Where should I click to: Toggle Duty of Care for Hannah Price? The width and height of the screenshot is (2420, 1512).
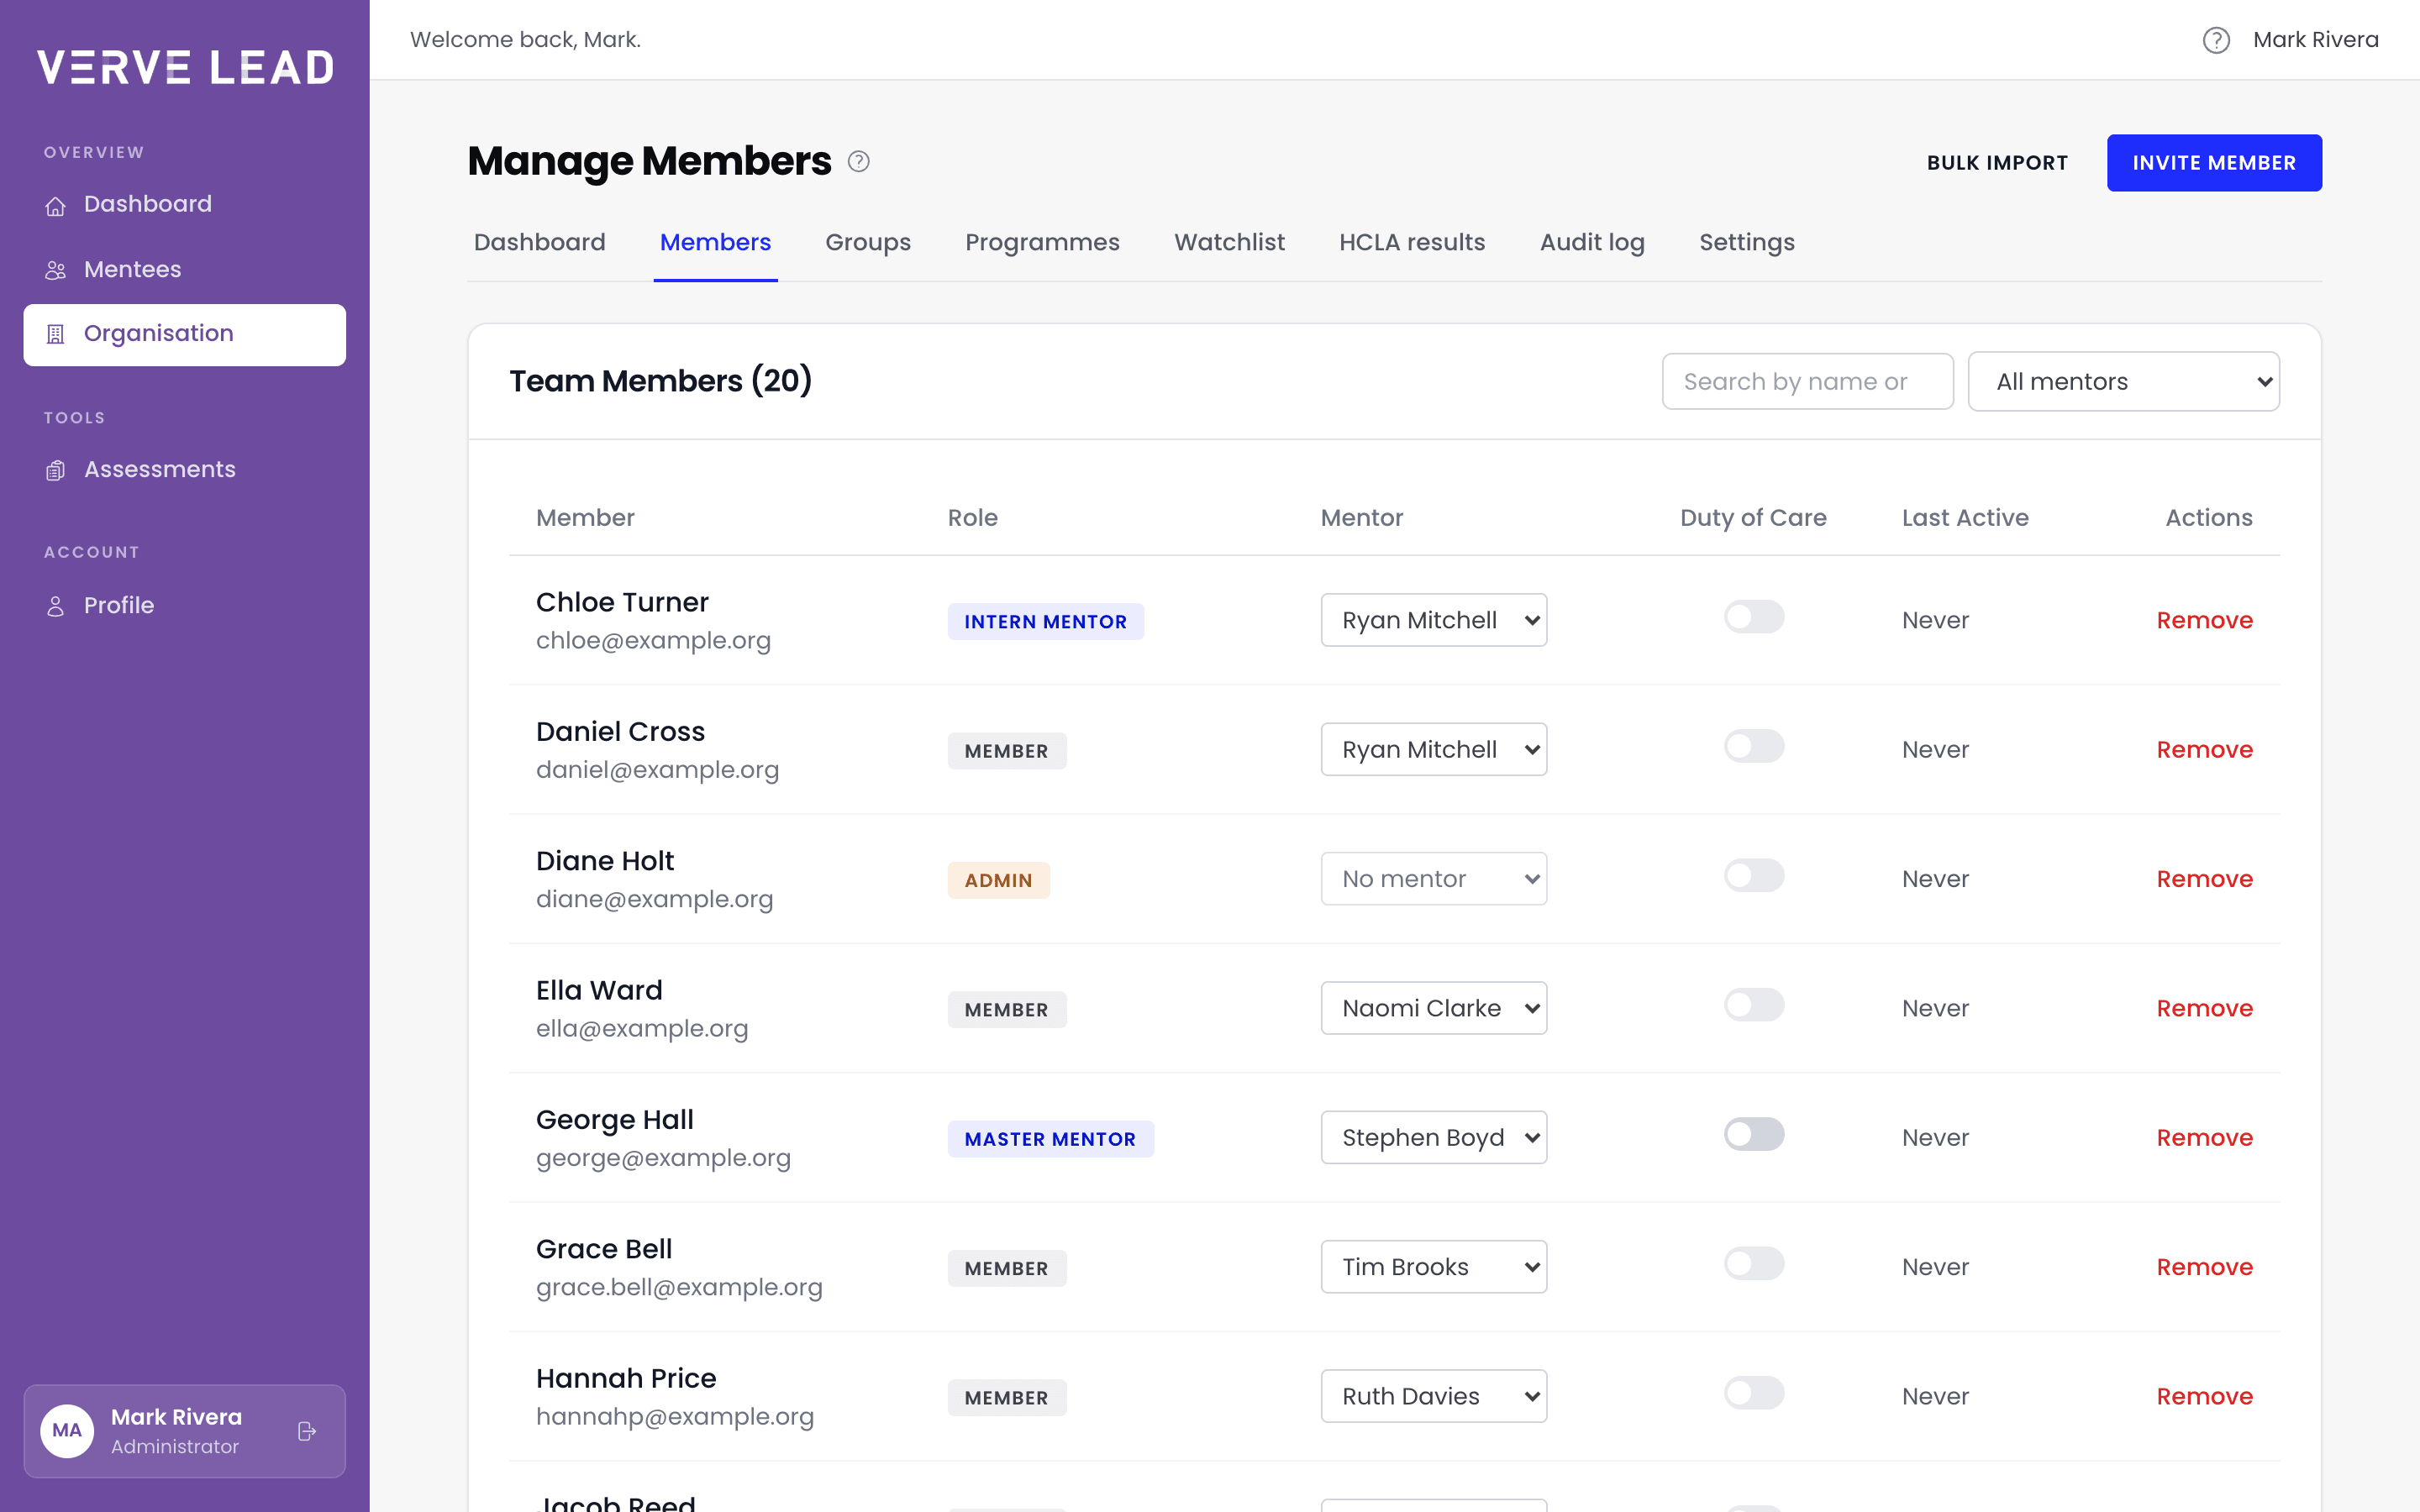1754,1393
